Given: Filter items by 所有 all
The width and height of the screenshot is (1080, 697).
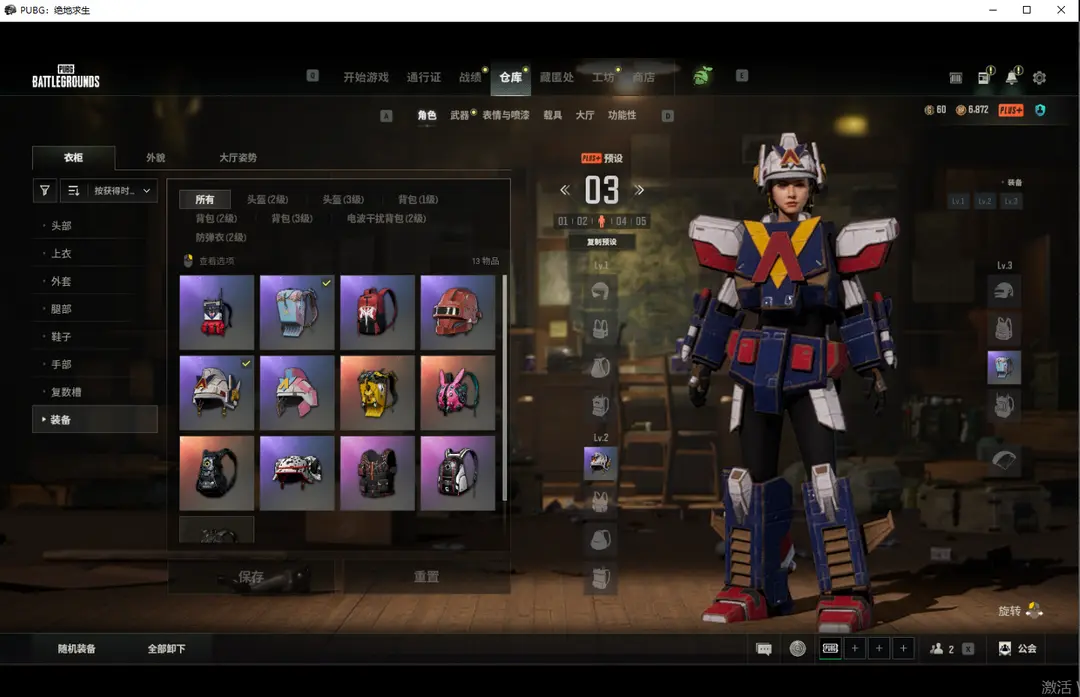Looking at the screenshot, I should pos(205,200).
